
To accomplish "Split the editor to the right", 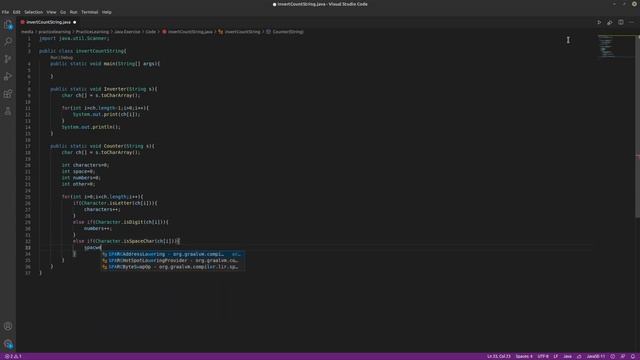I will pos(620,22).
